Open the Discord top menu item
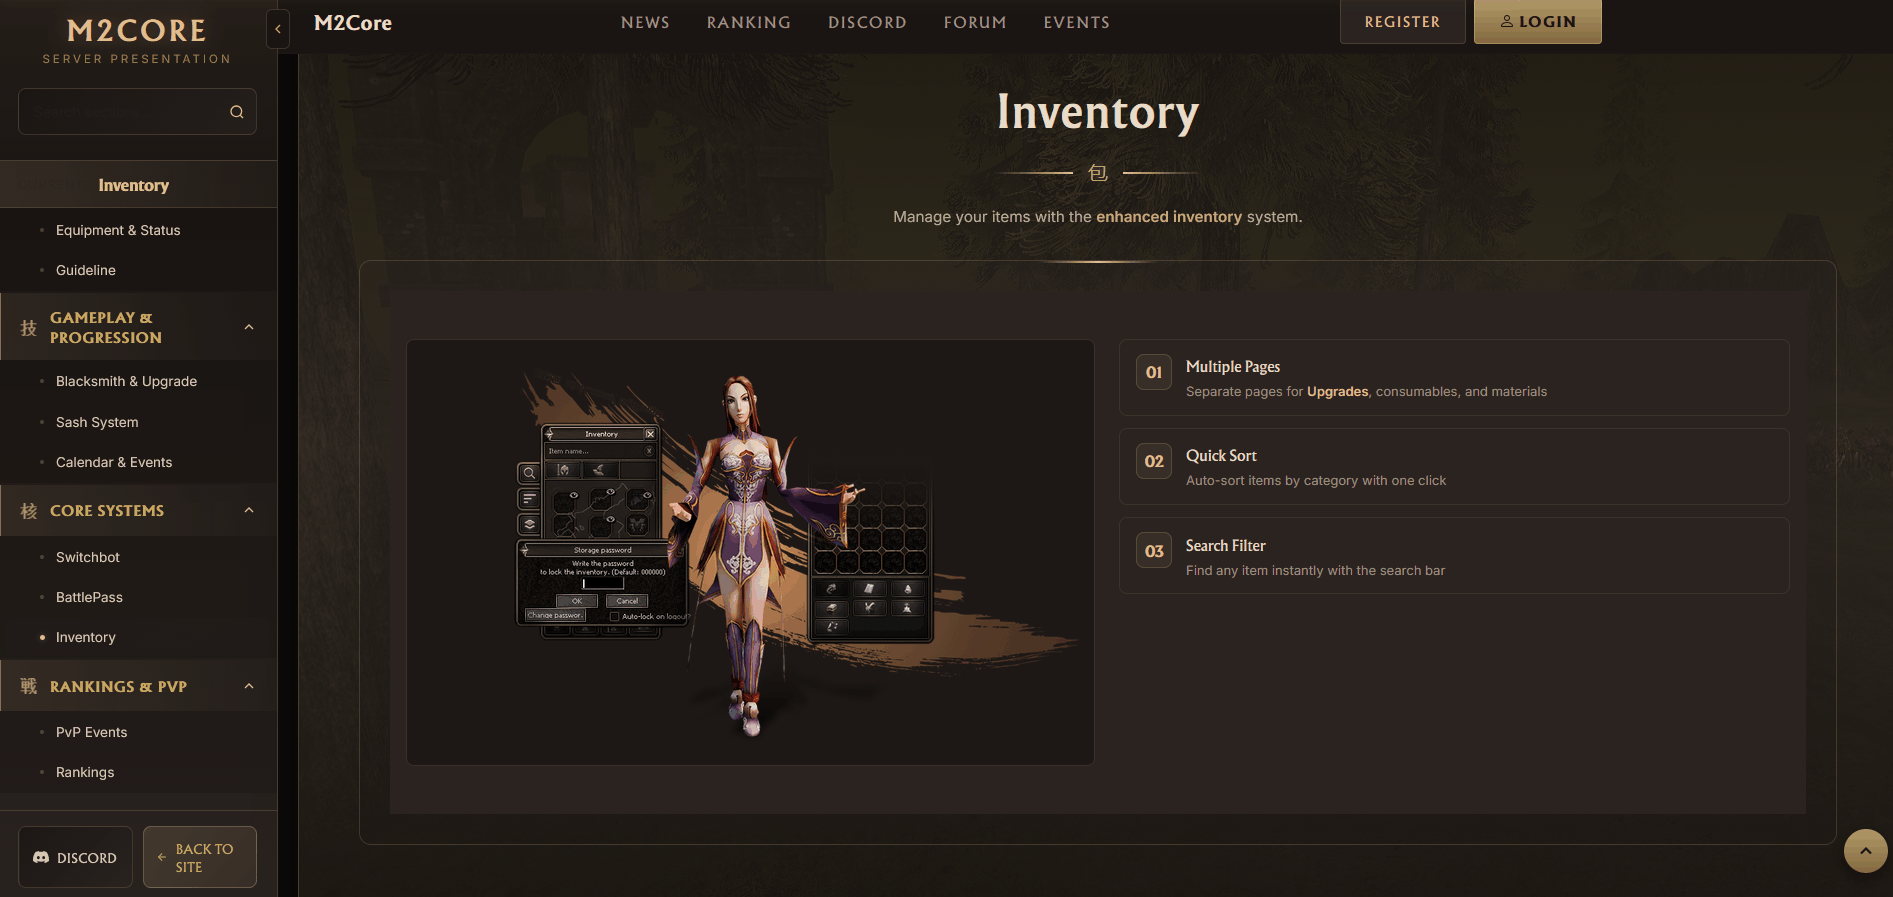The image size is (1893, 897). pos(867,22)
